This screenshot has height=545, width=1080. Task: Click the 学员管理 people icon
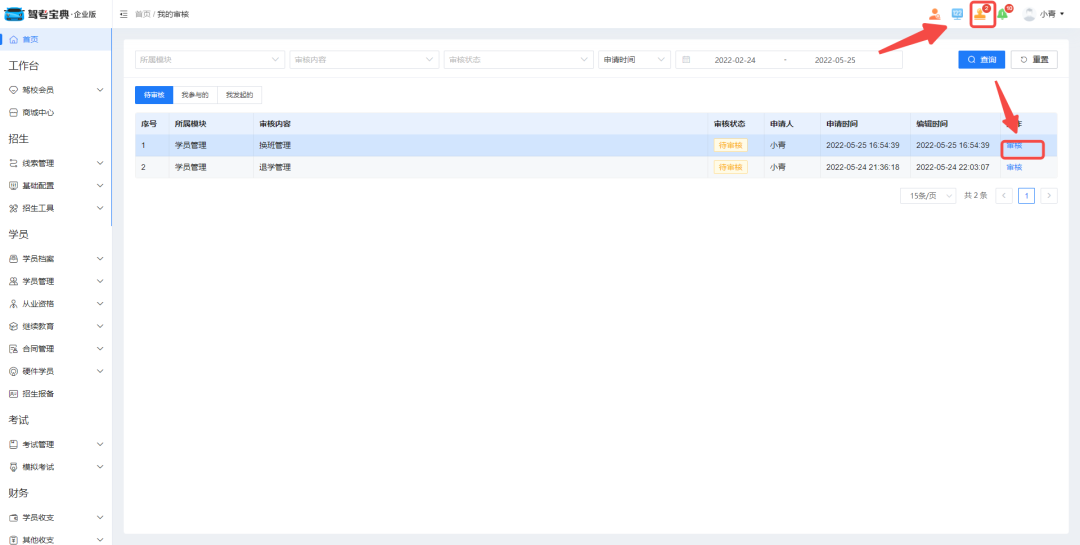(13, 281)
